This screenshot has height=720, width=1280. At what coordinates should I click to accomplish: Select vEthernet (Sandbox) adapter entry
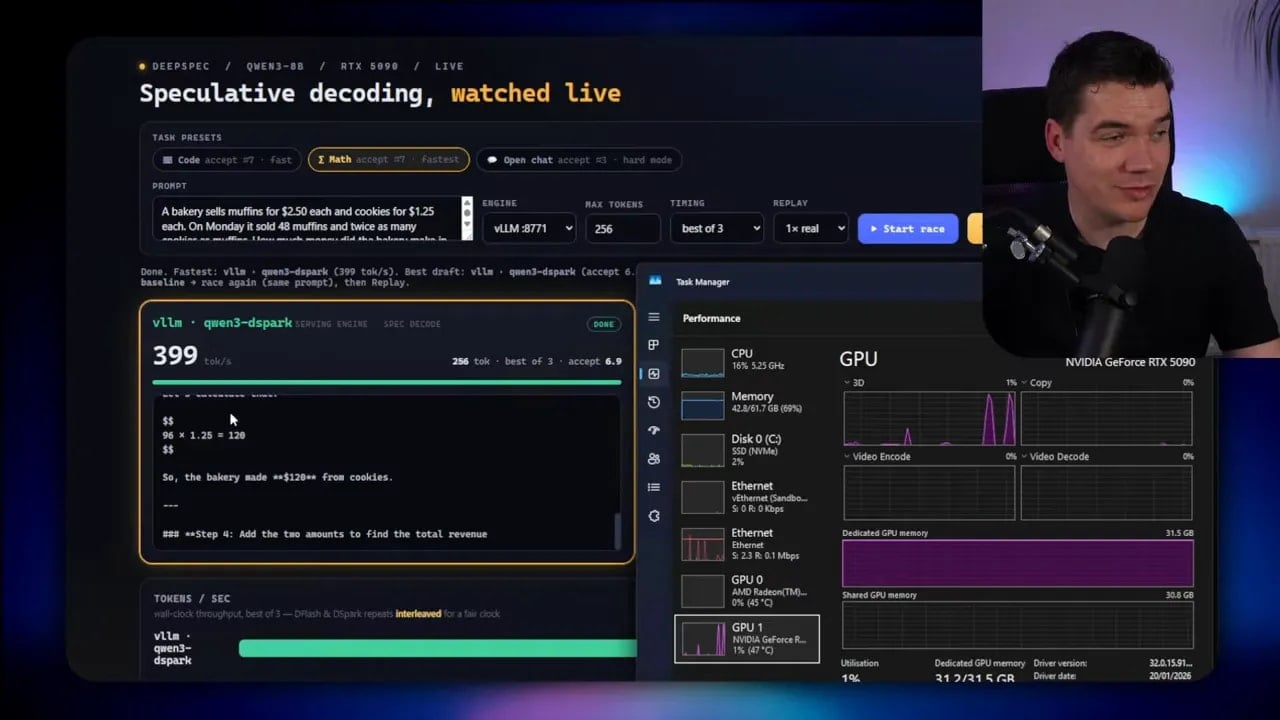[x=747, y=497]
